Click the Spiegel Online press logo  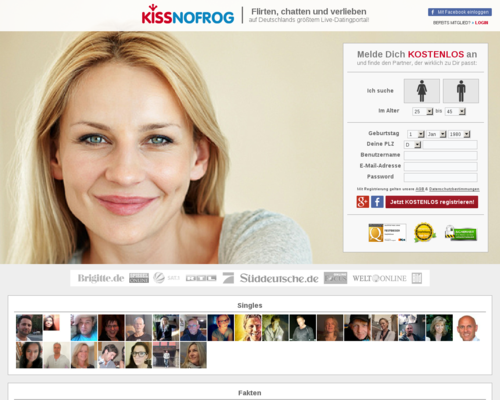pos(139,278)
